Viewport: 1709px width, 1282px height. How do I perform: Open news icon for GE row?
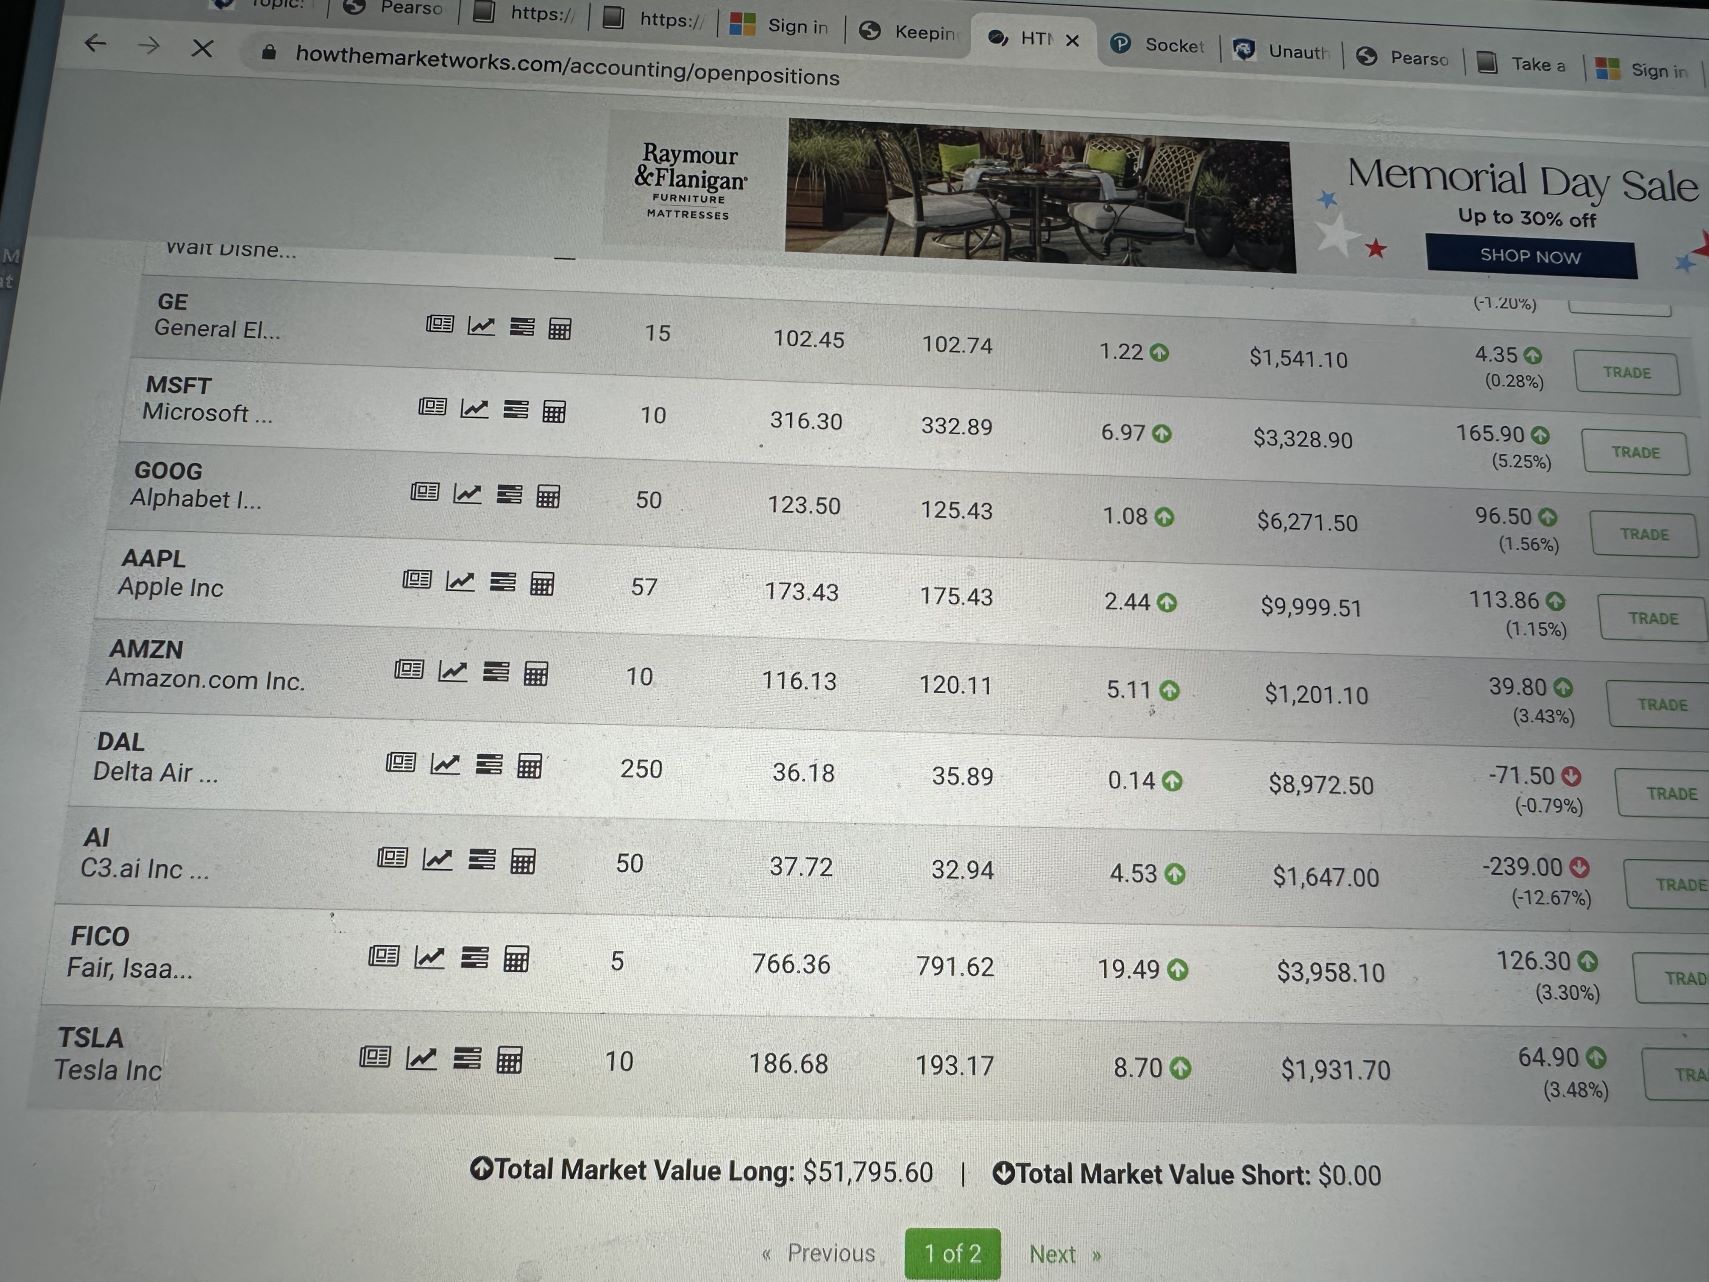(440, 324)
